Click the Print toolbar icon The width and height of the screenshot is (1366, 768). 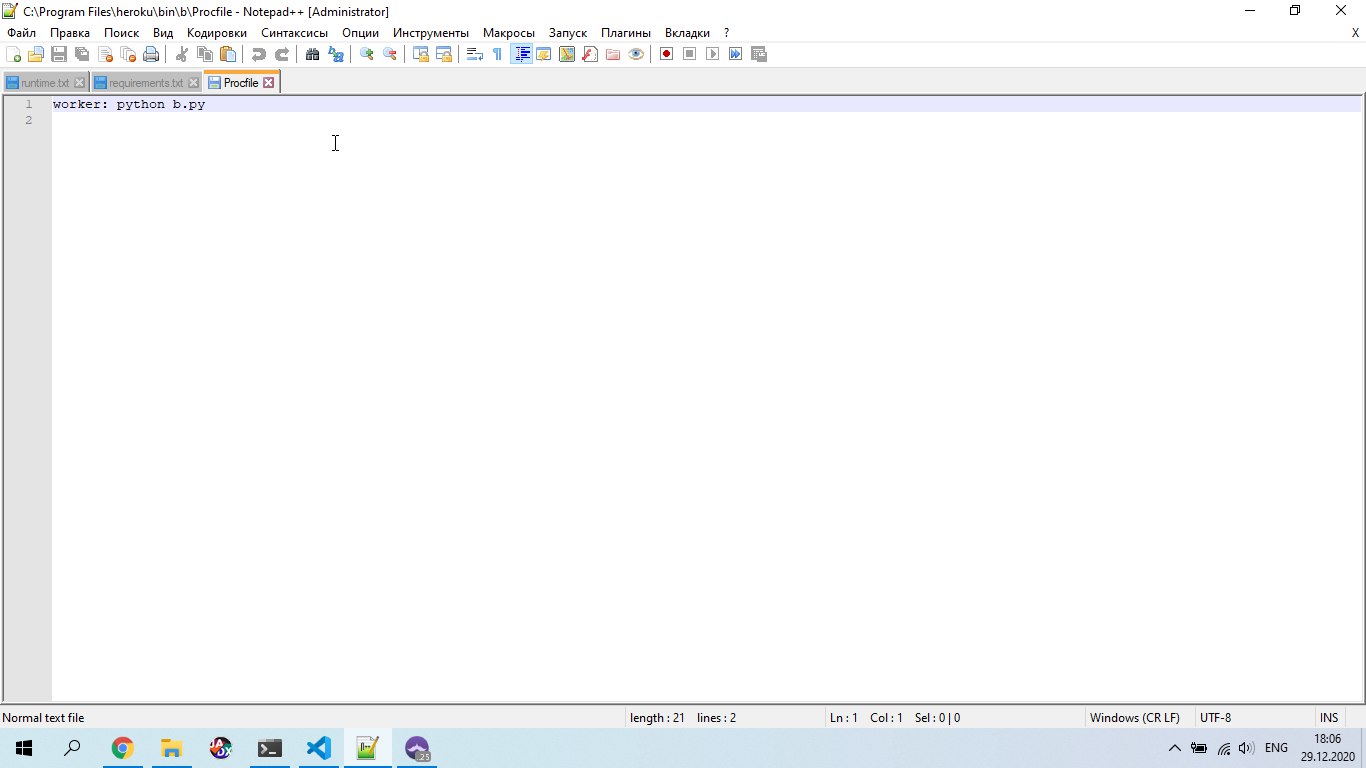(151, 54)
